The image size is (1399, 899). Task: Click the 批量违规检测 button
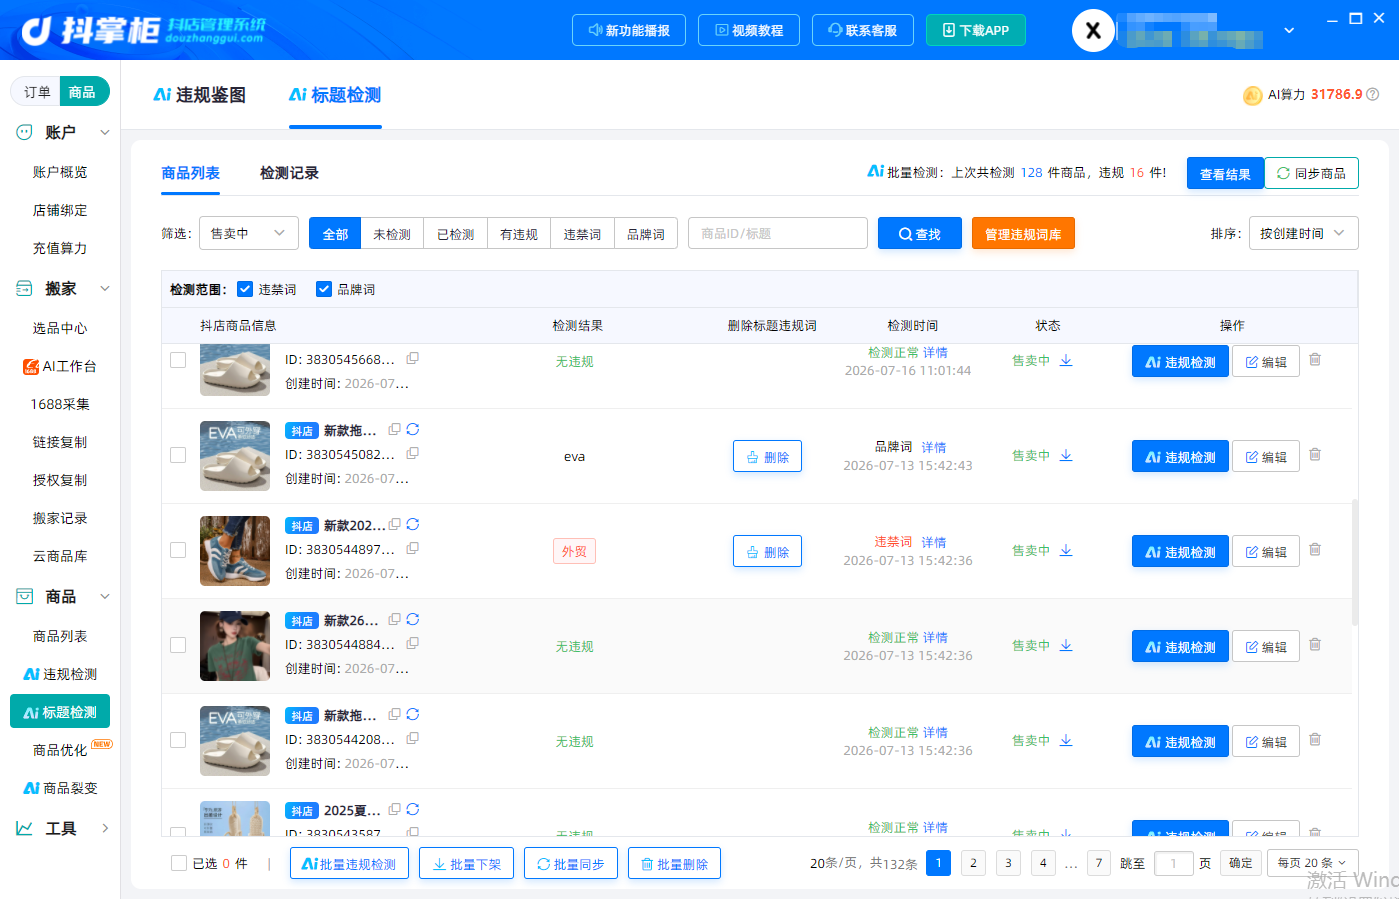(x=349, y=863)
